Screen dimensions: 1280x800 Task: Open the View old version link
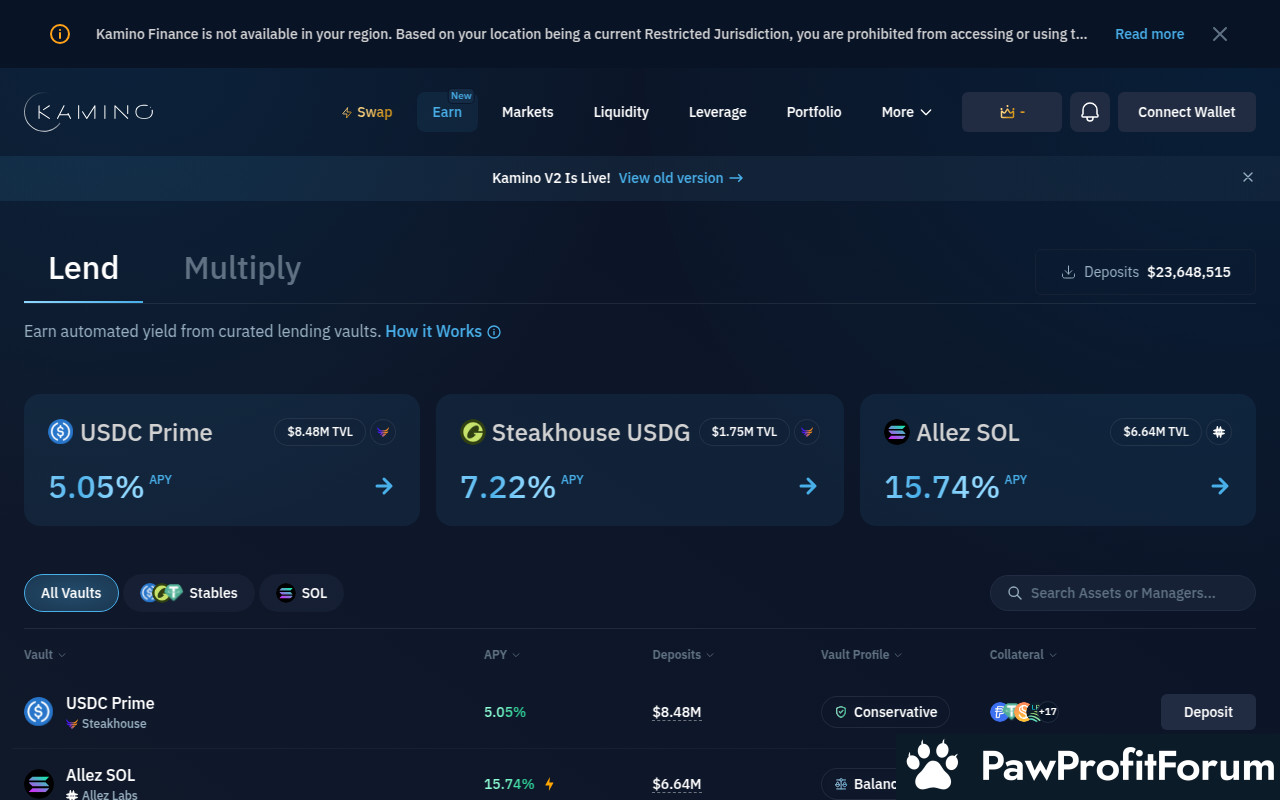point(680,178)
